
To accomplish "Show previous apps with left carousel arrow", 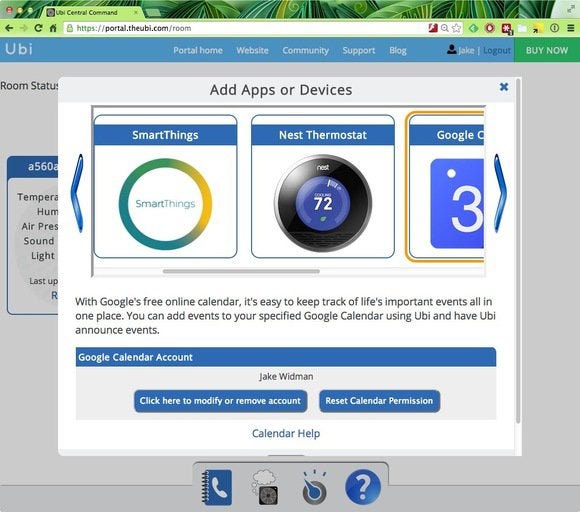I will click(78, 193).
